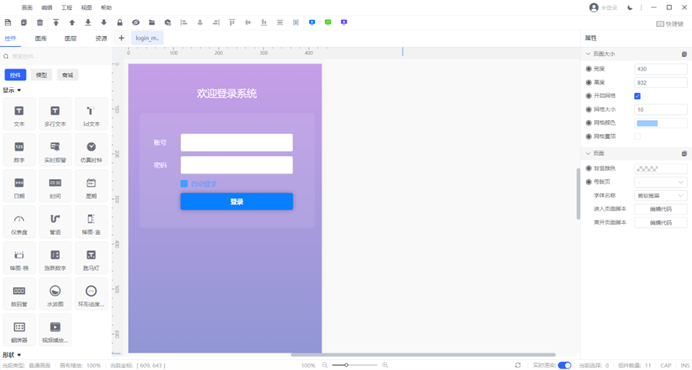Click the trash delete toolbar icon
Viewport: 692px width, 370px height.
[x=40, y=22]
